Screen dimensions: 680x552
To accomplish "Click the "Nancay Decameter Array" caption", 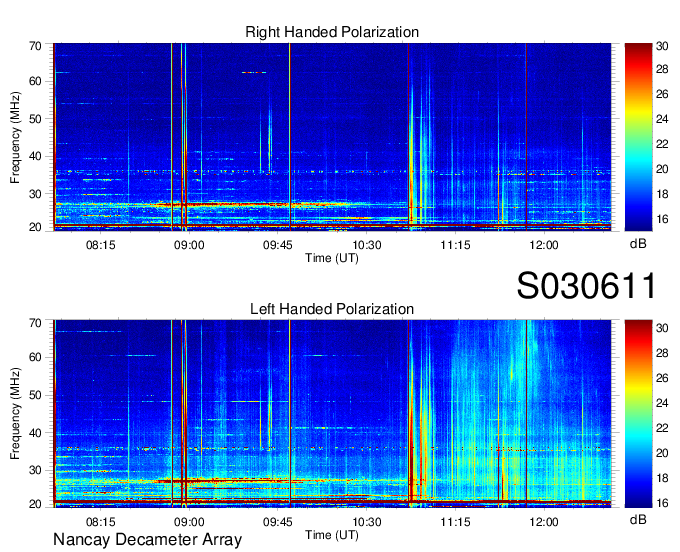I will (147, 539).
